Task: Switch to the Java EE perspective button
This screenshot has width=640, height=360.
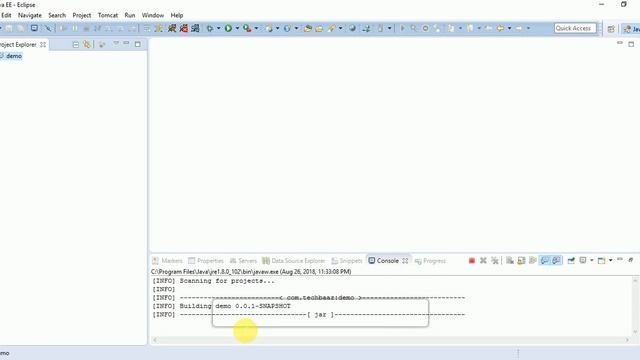Action: click(631, 29)
